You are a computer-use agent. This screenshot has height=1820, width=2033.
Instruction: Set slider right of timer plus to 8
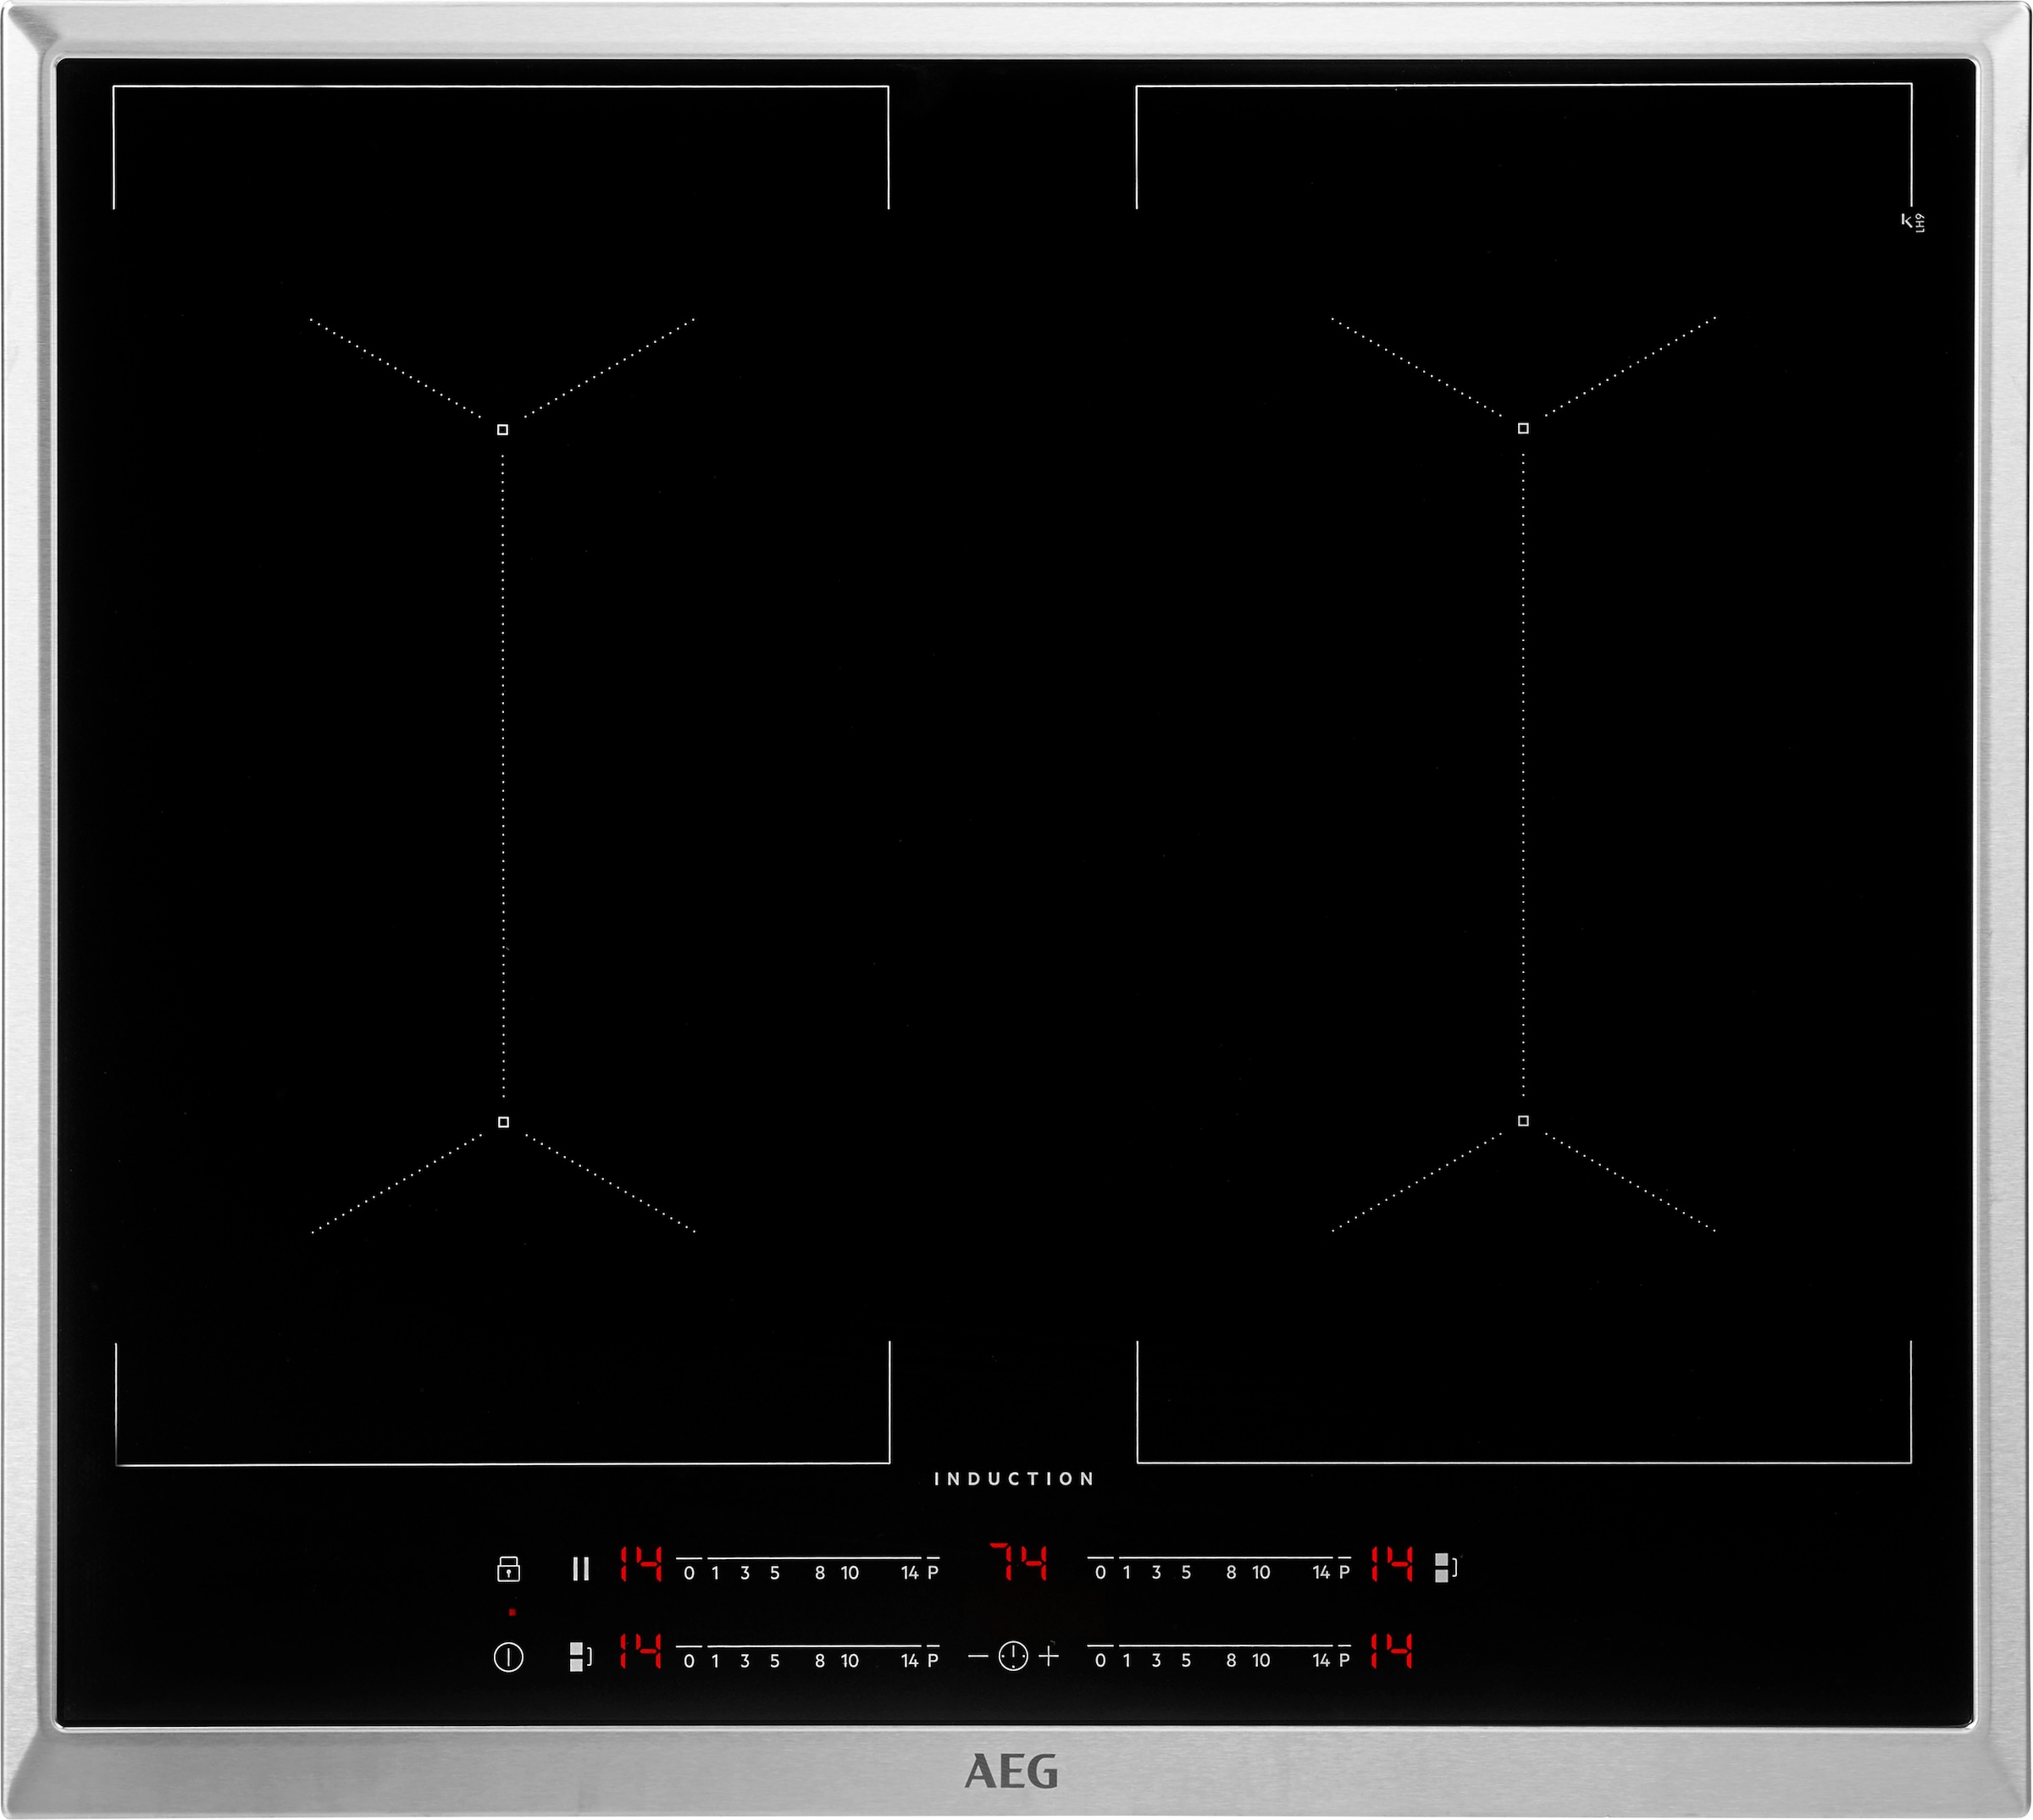pos(1232,1661)
